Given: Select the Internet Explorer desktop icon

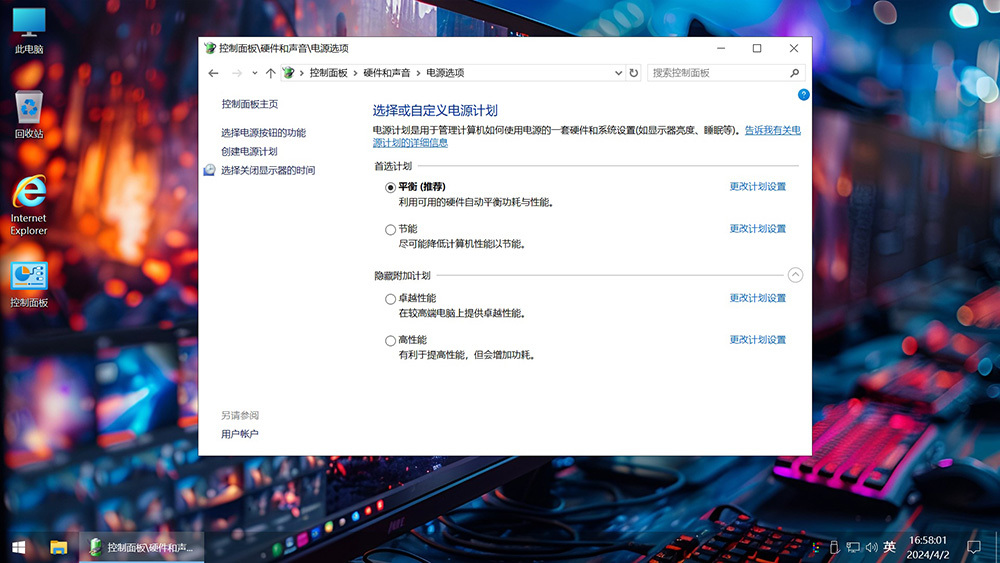Looking at the screenshot, I should coord(29,204).
